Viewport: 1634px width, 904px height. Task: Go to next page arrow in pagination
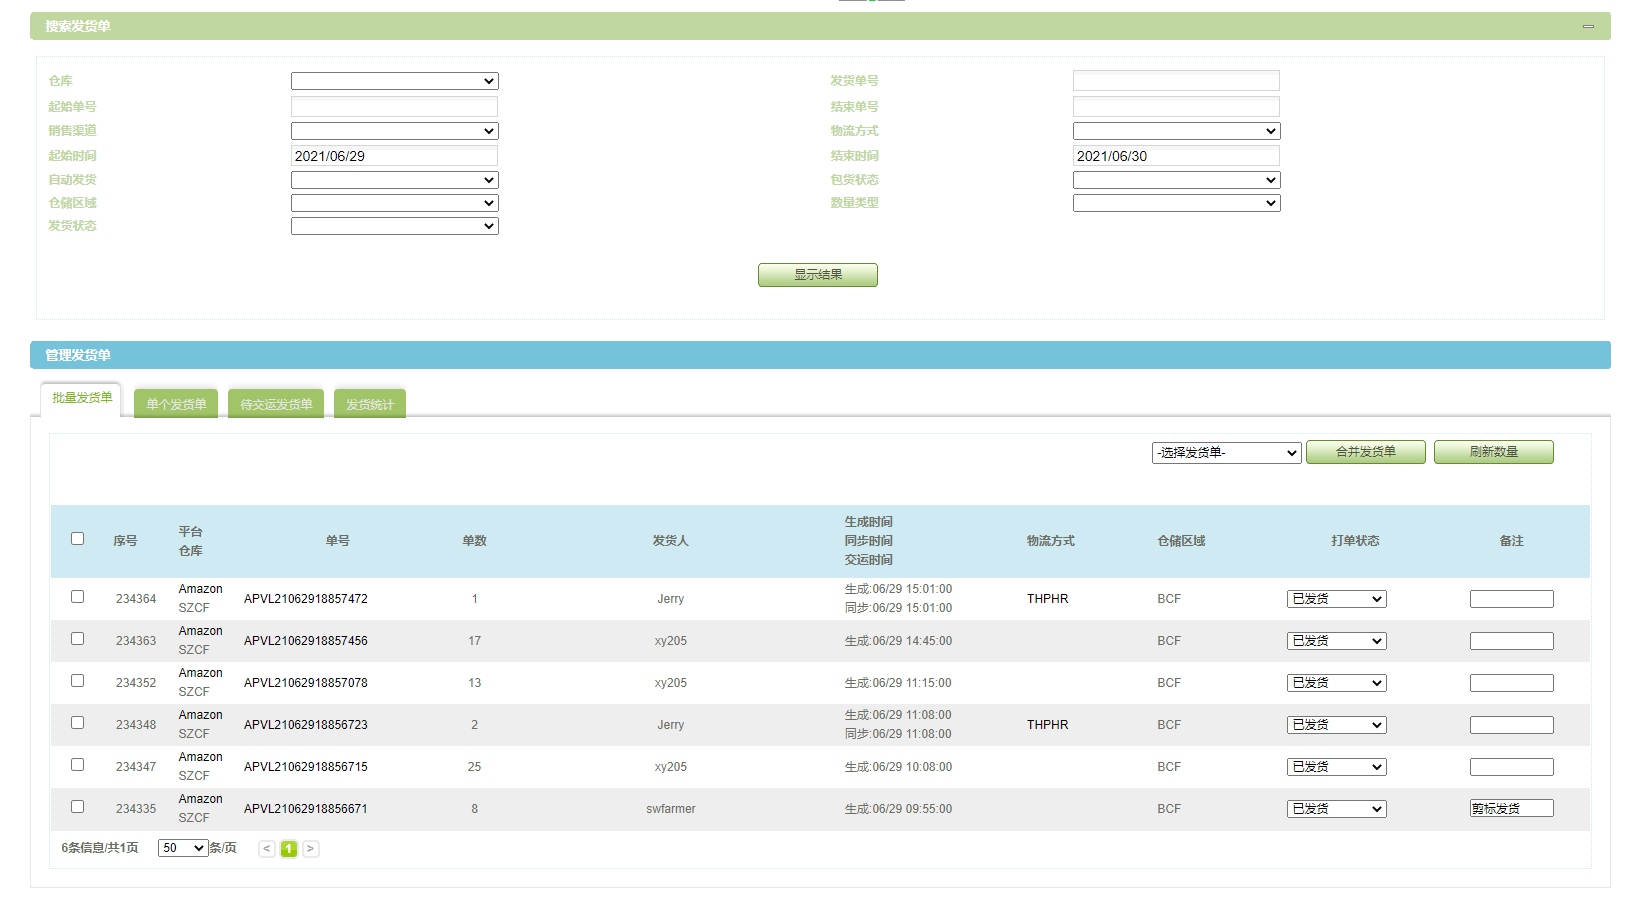[x=311, y=849]
